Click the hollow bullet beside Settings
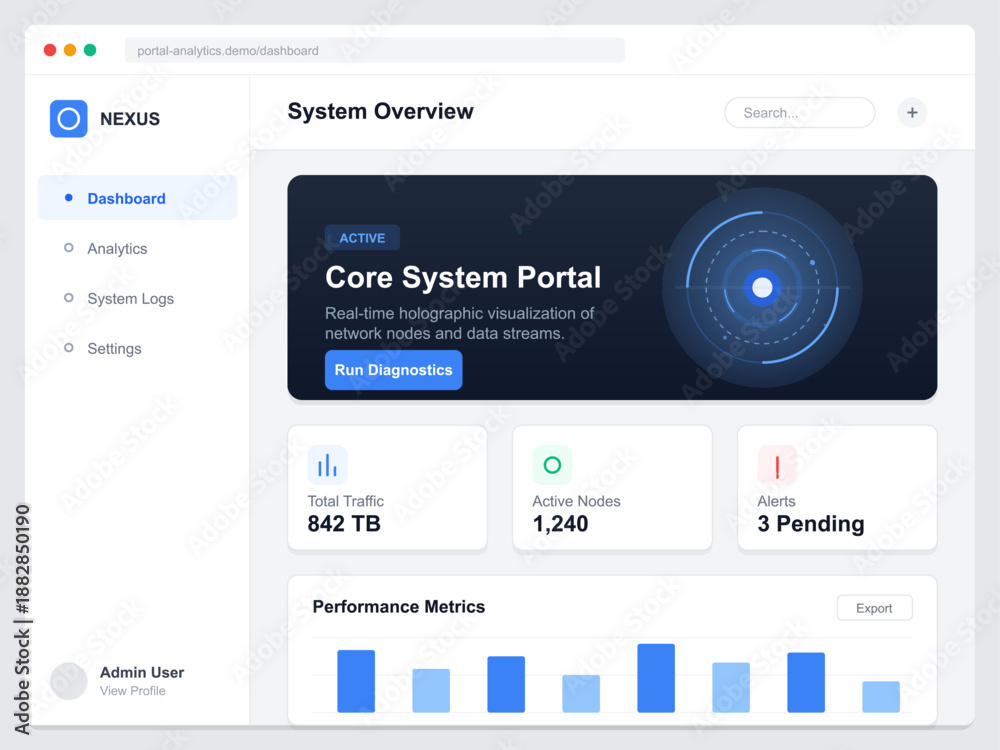This screenshot has height=750, width=1000. click(69, 348)
